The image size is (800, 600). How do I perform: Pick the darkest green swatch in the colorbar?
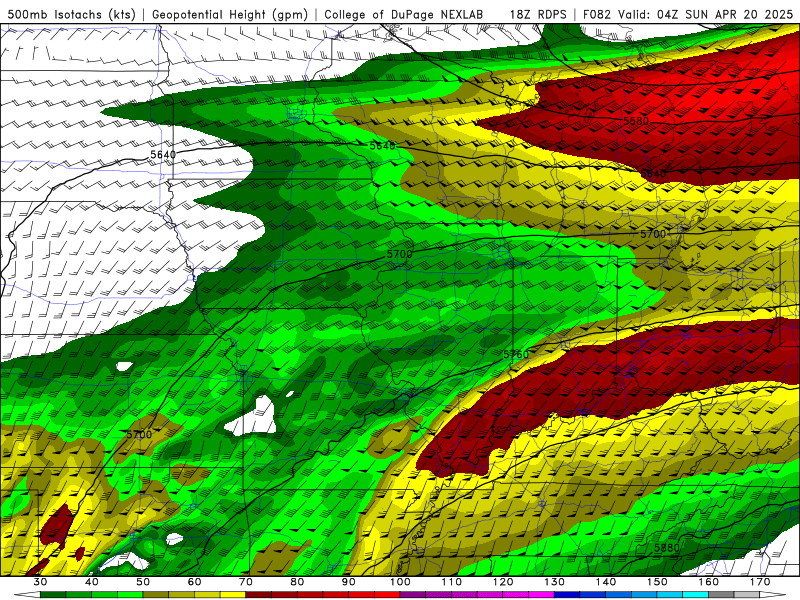click(x=53, y=595)
